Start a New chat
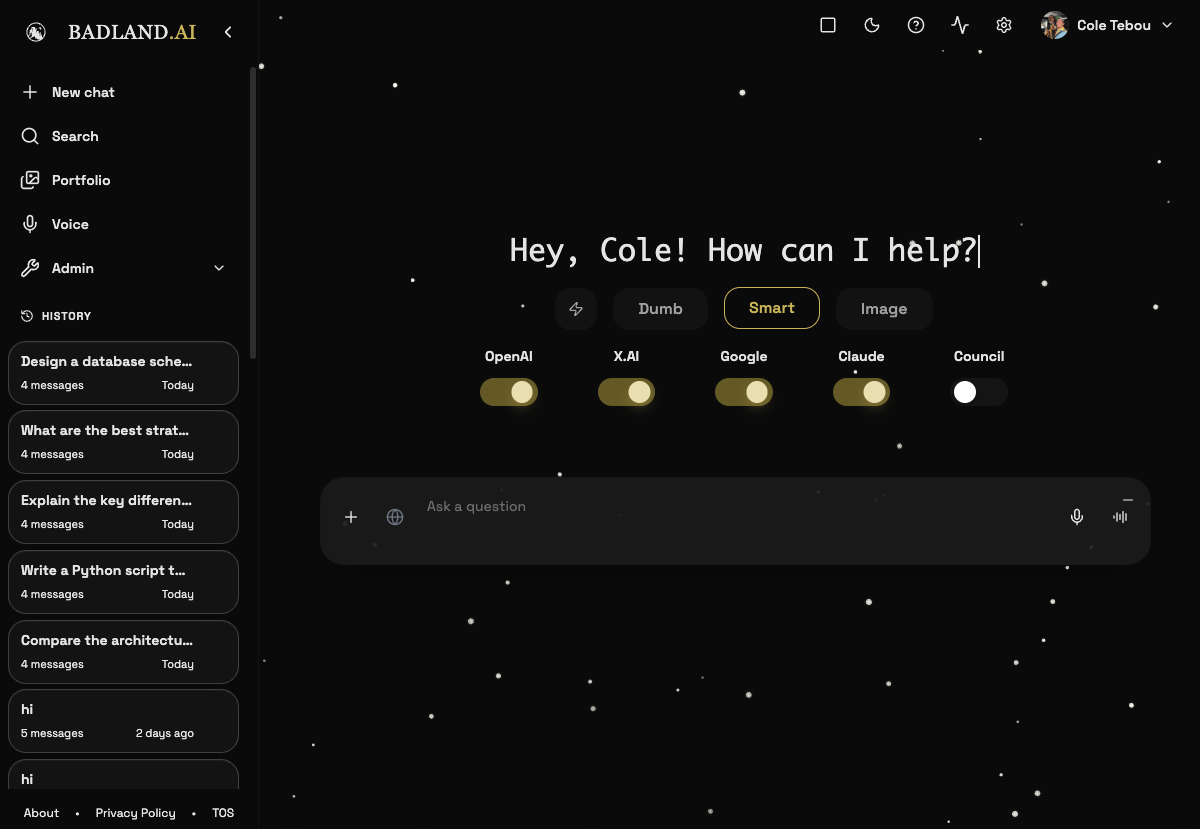Screen dimensions: 1200x829 [82, 92]
